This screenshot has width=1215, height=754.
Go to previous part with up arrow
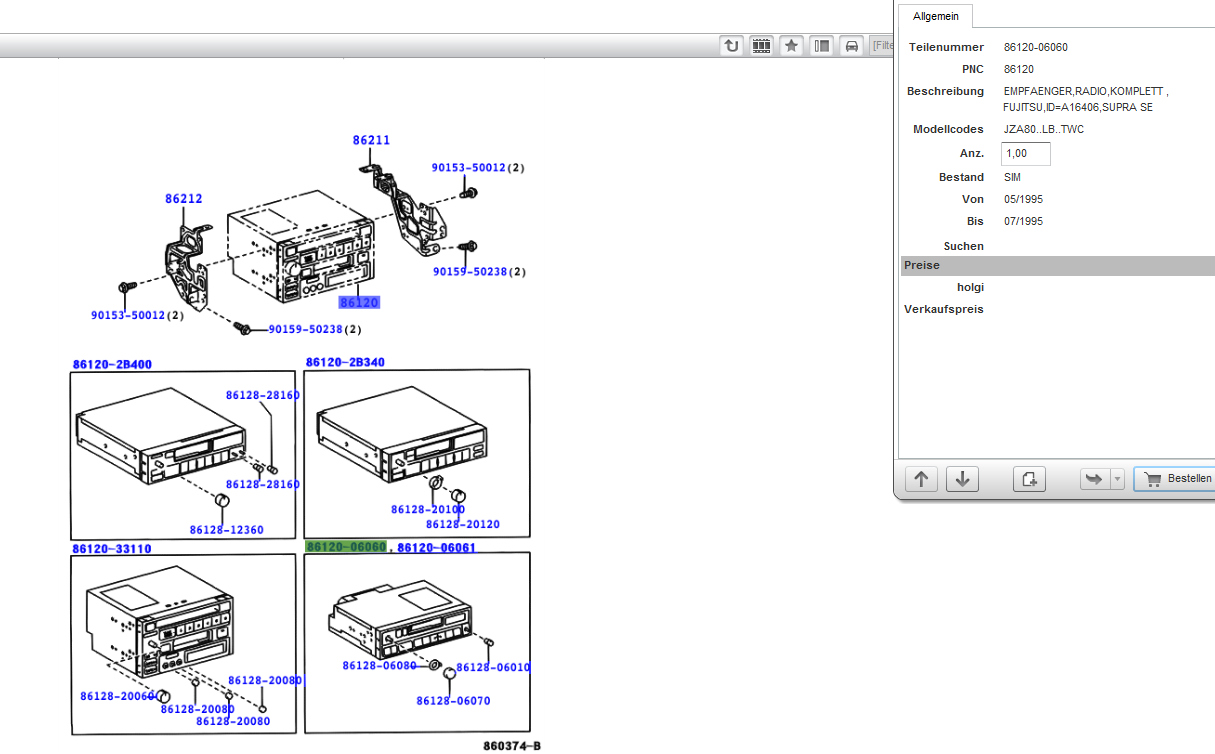point(921,479)
